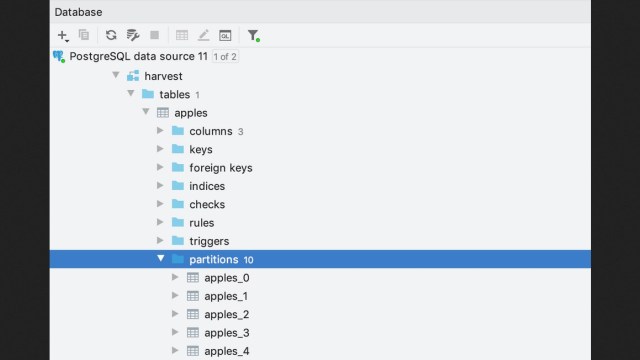
Task: Click the triggers folder icon
Action: [x=178, y=241]
